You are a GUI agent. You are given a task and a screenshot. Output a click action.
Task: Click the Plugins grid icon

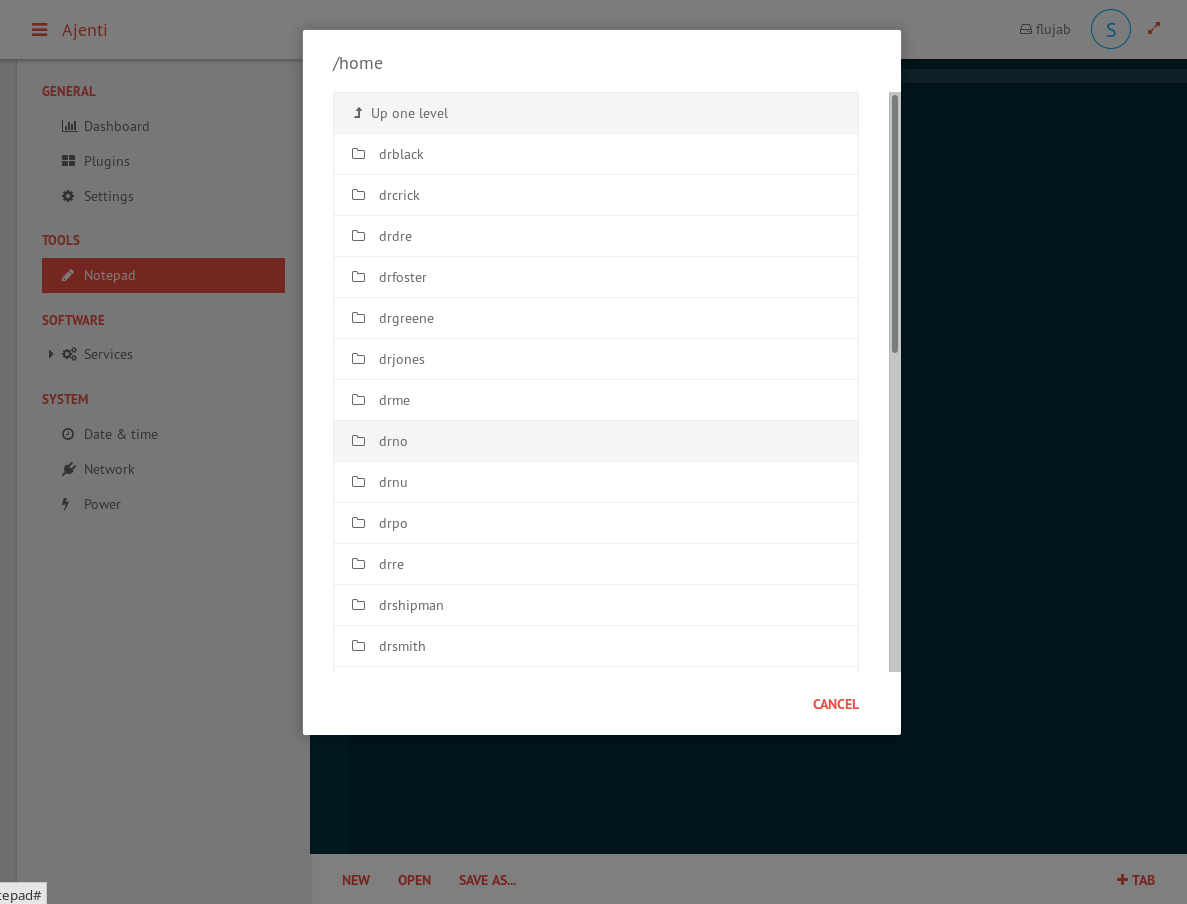pos(69,161)
